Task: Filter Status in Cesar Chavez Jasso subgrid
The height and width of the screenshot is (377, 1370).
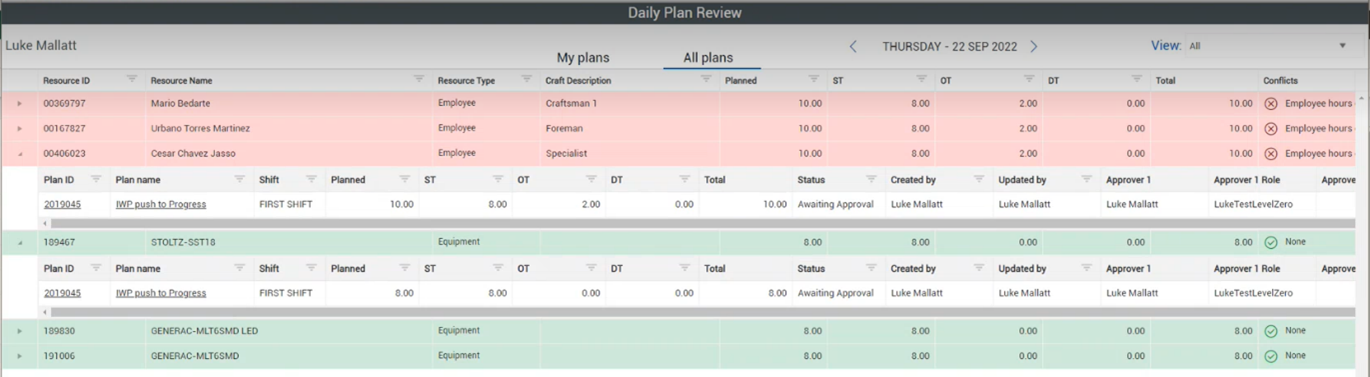Action: (871, 179)
